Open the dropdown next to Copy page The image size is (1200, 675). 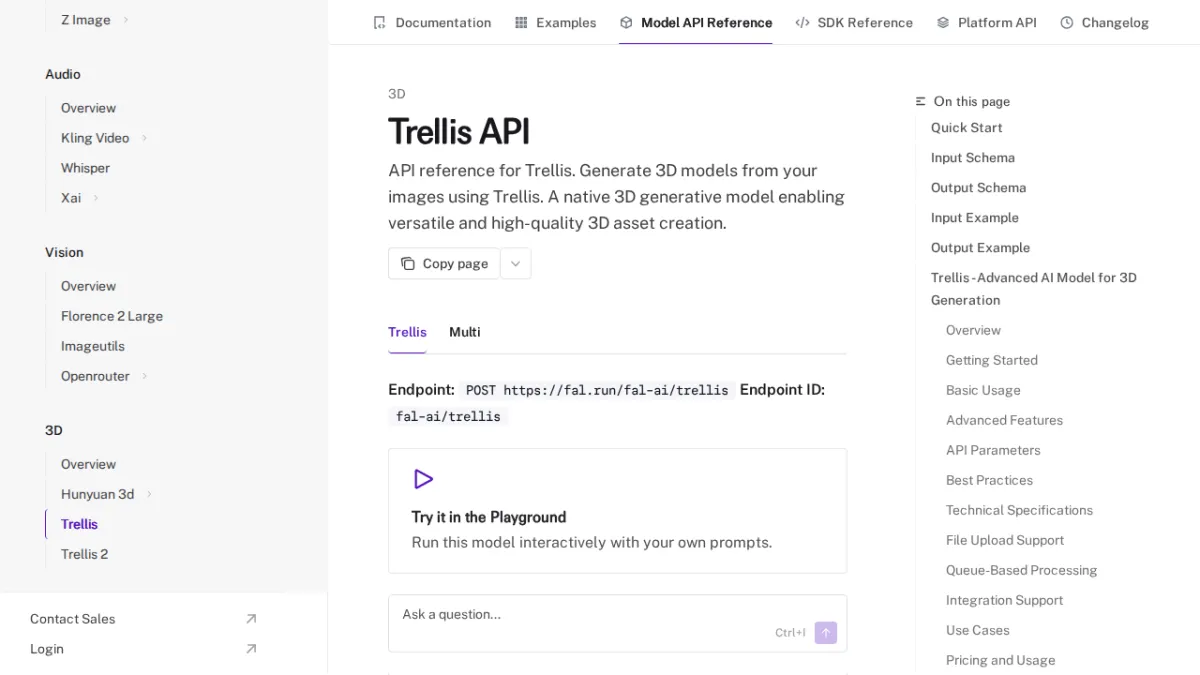pyautogui.click(x=516, y=264)
